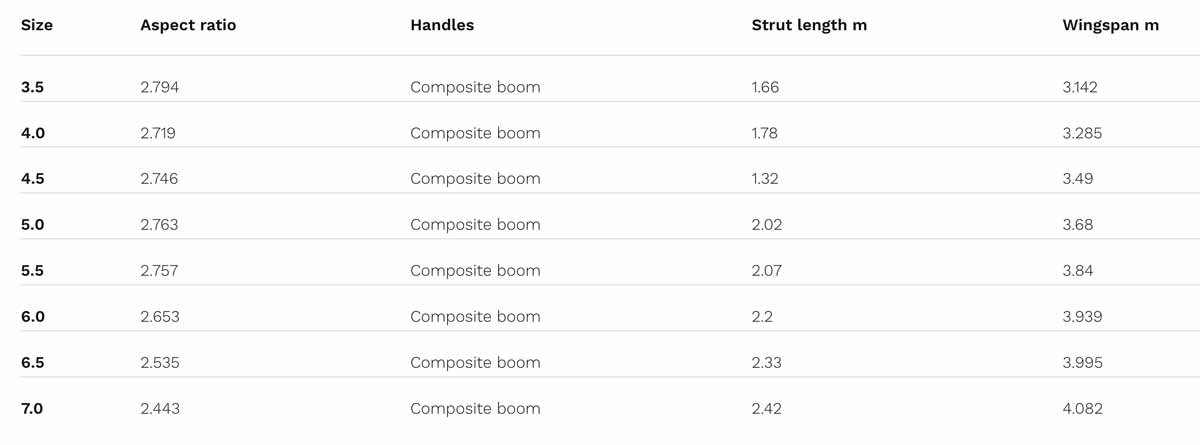
Task: Select the size 6.5 row label
Action: (x=32, y=363)
